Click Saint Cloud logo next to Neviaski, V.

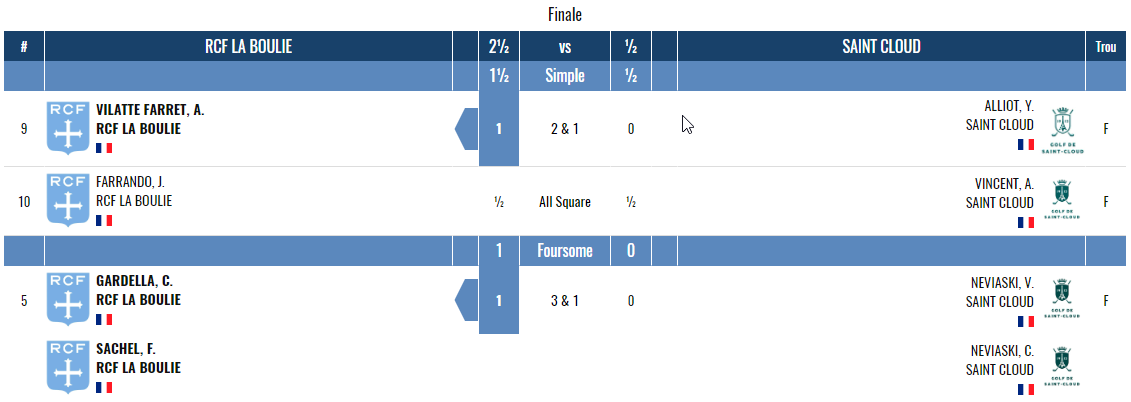click(1062, 298)
